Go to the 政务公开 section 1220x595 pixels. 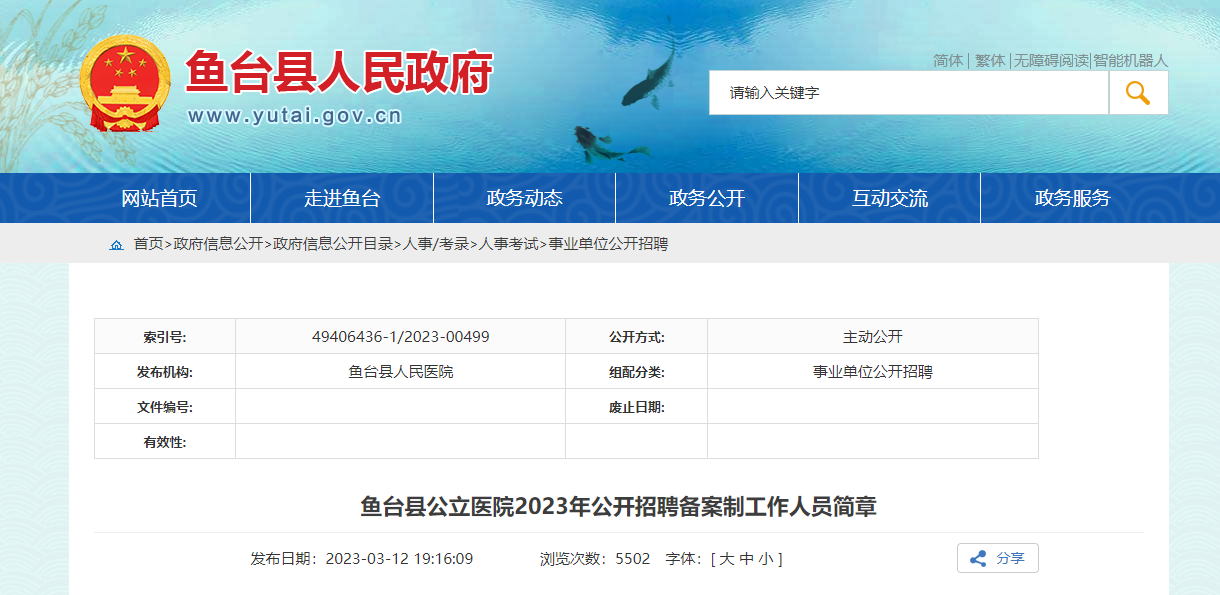(707, 198)
